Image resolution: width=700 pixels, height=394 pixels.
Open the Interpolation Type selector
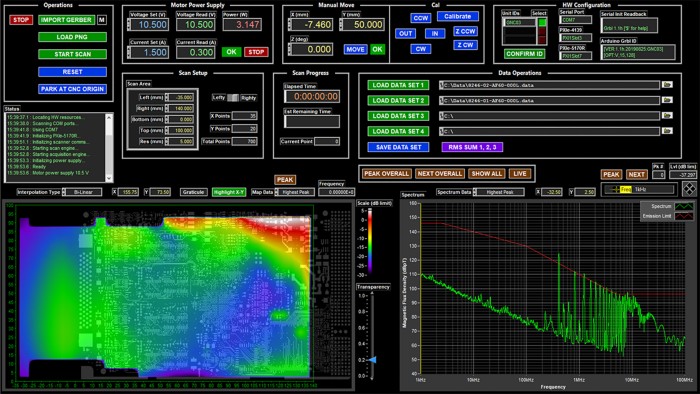pos(82,192)
